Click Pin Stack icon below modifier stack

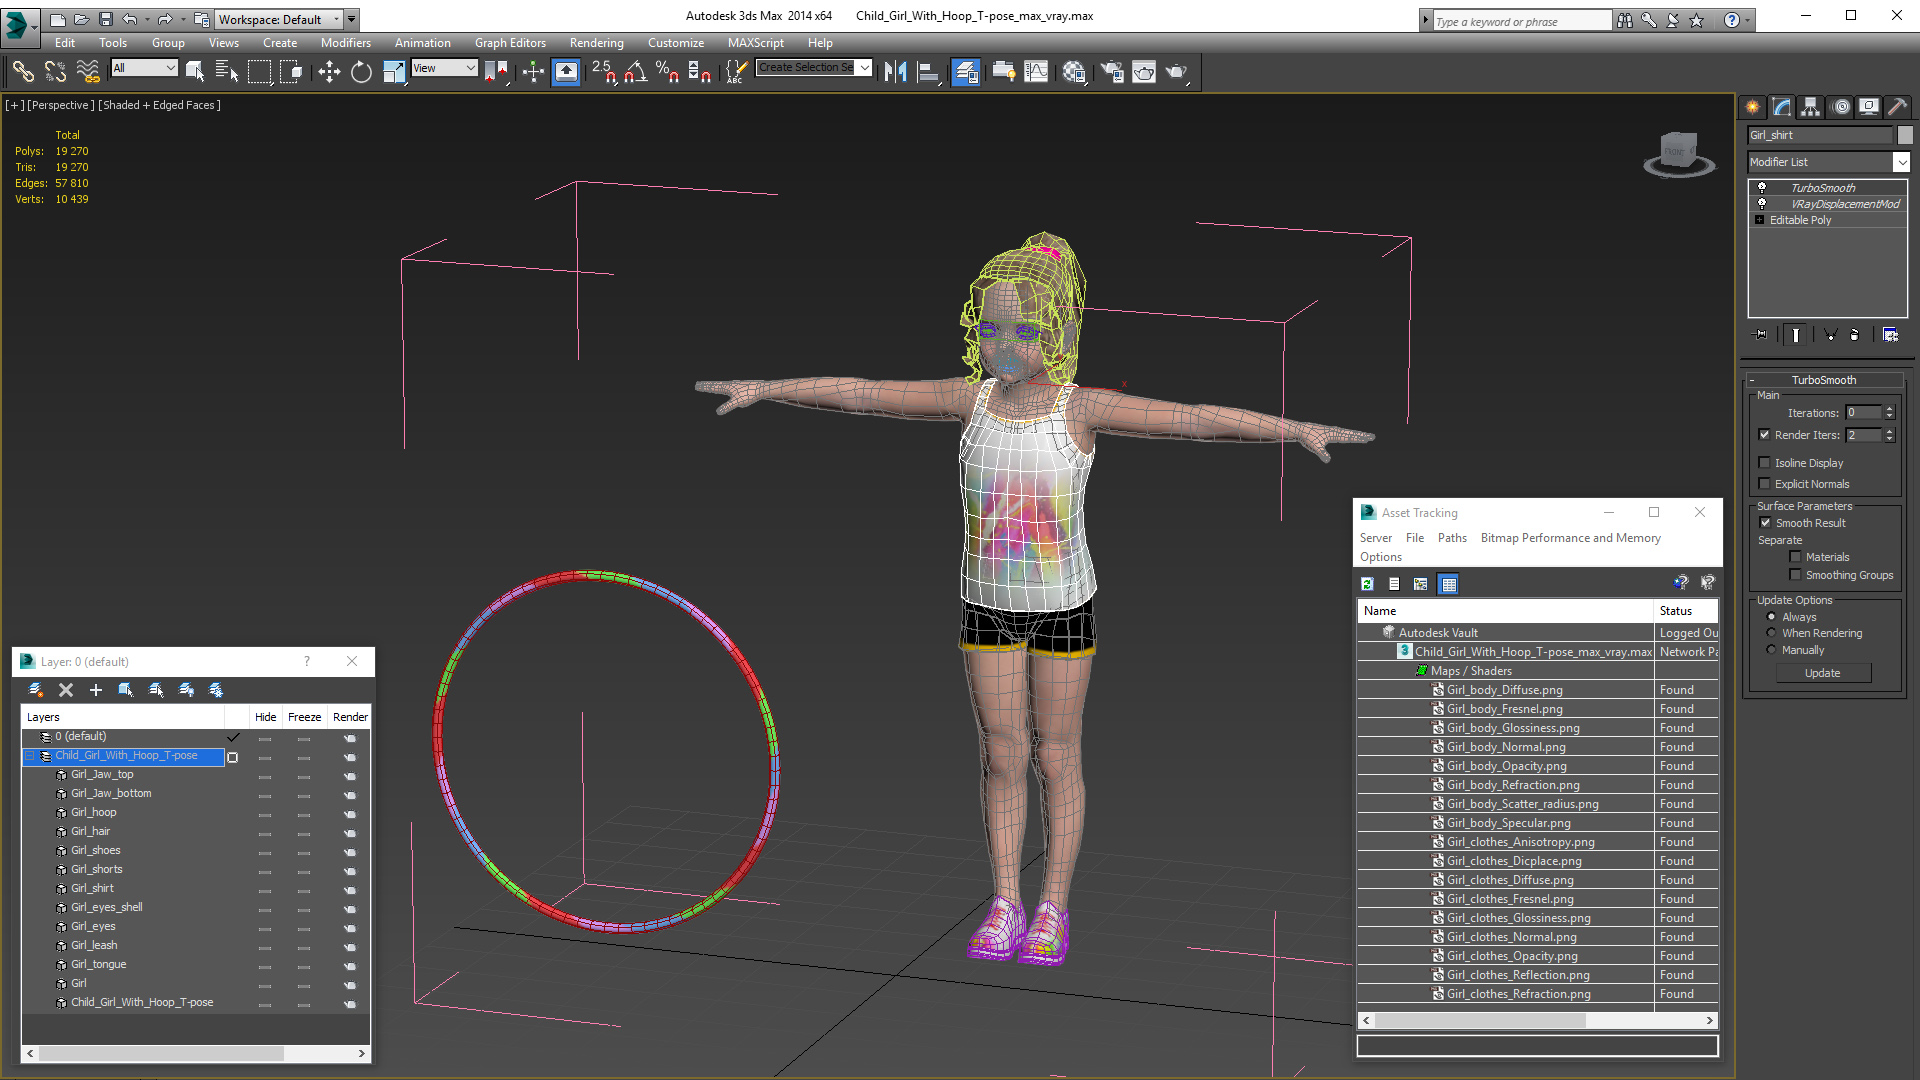[1761, 335]
